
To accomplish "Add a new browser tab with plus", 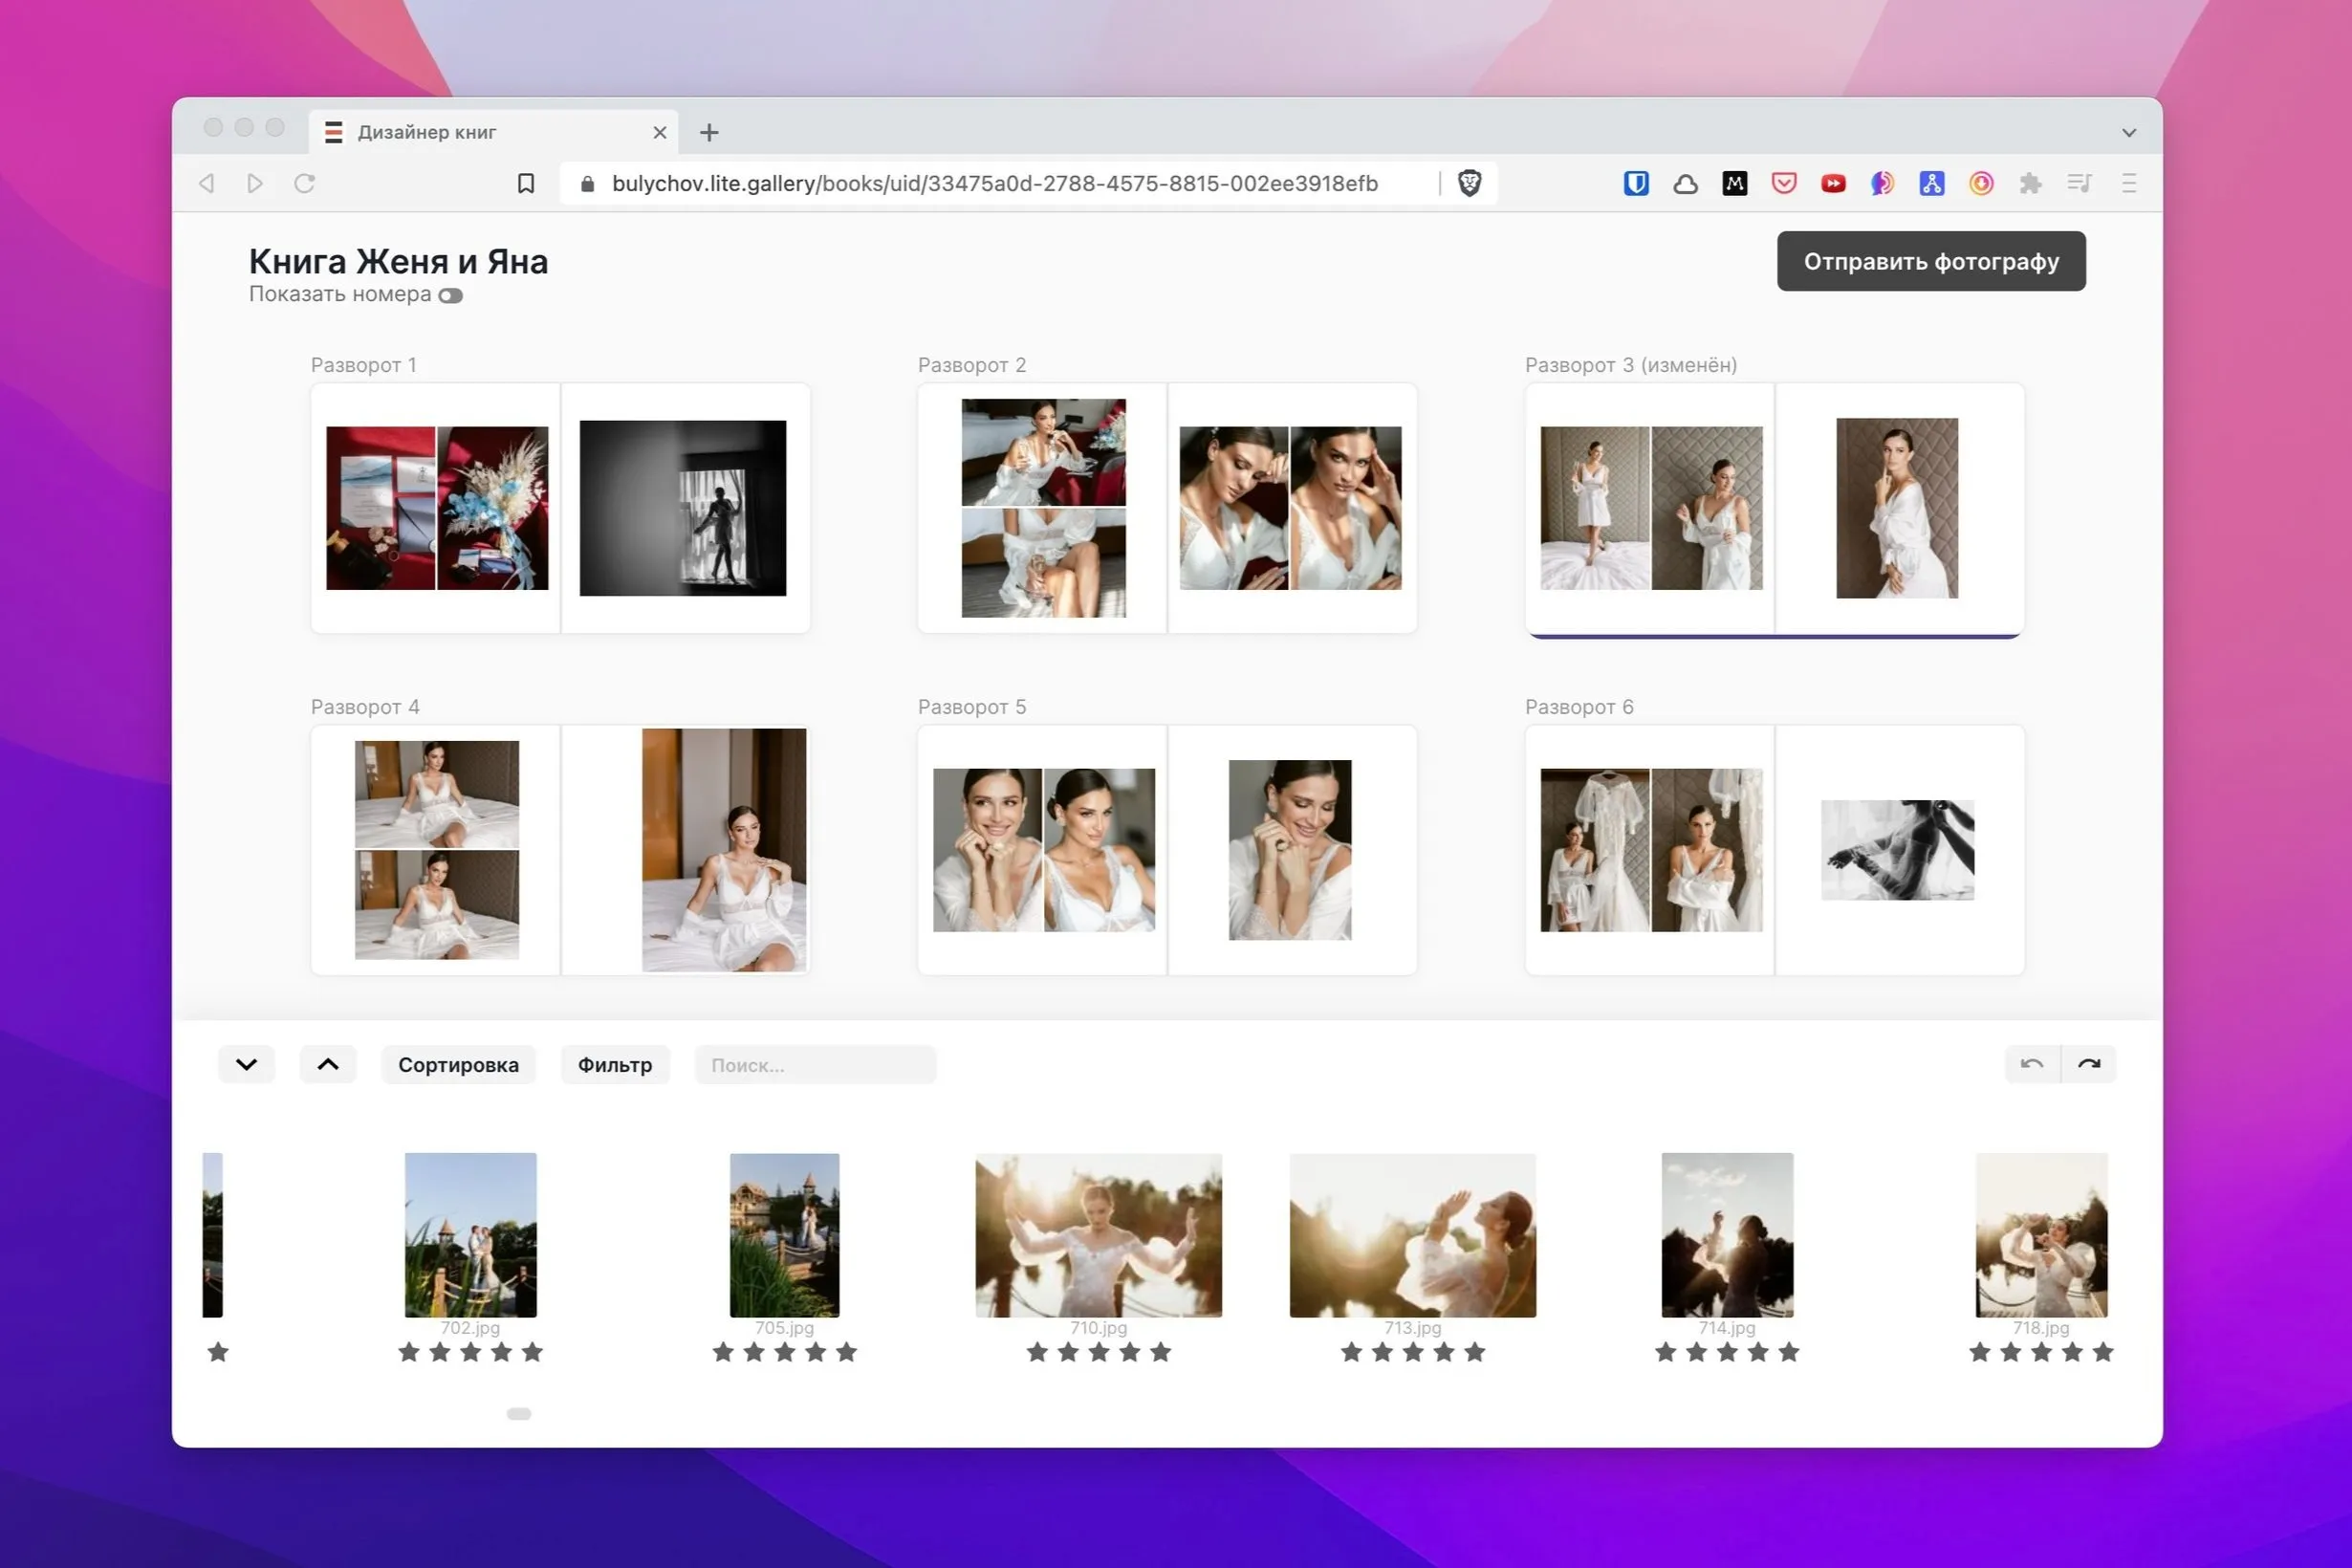I will pyautogui.click(x=709, y=132).
